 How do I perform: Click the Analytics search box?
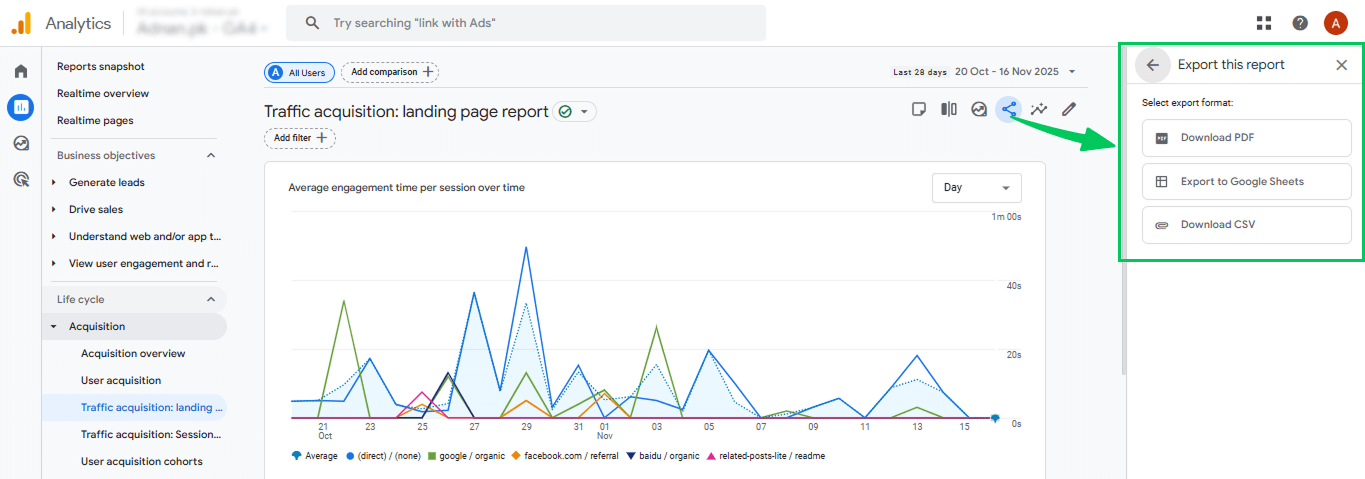[526, 23]
